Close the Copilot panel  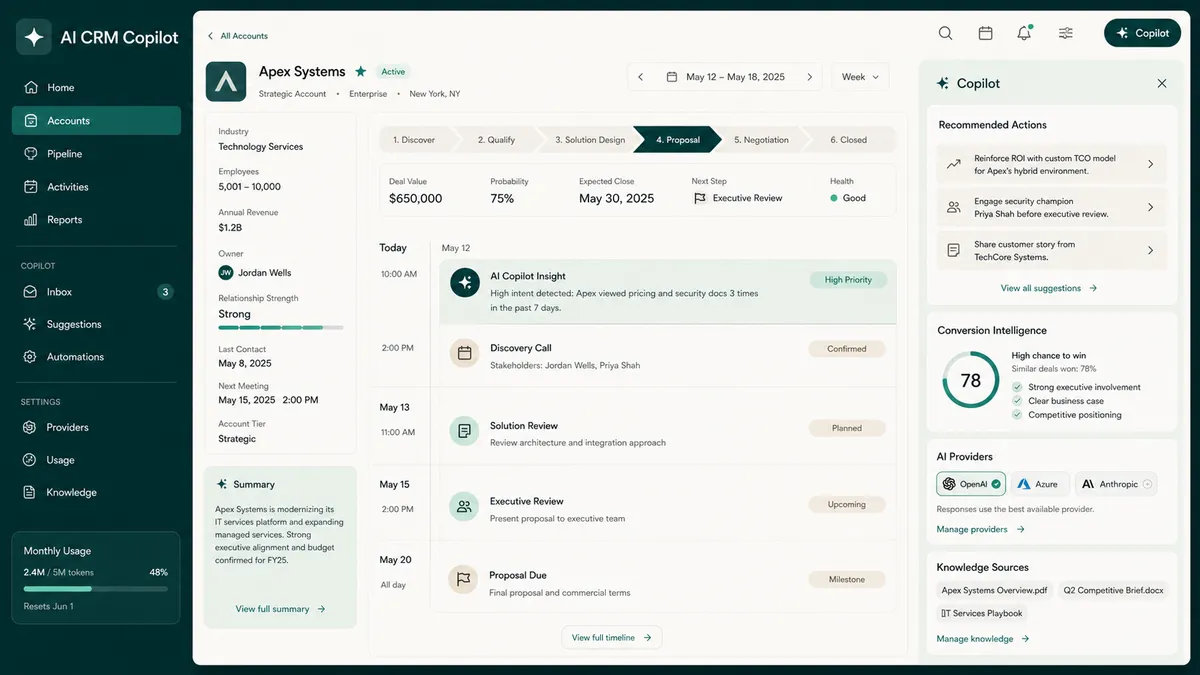(1162, 84)
